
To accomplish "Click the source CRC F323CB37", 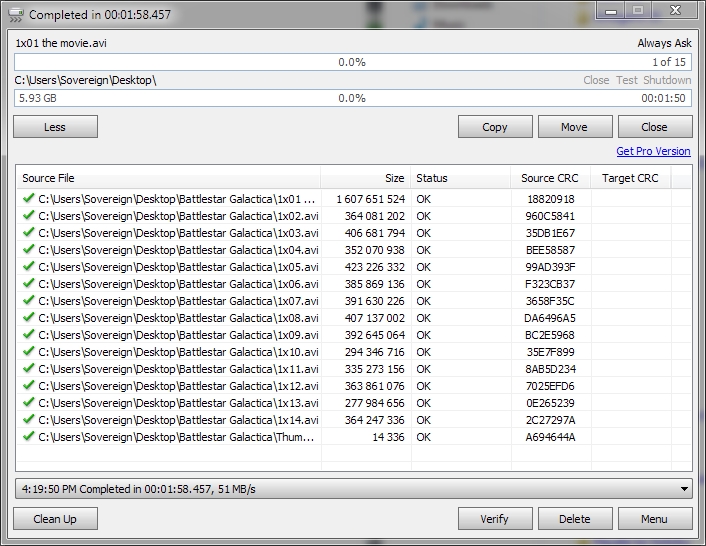I will 550,284.
